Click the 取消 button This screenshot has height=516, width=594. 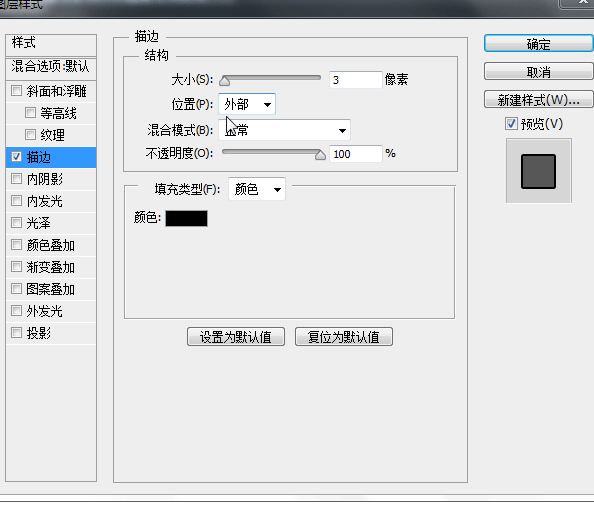[538, 72]
